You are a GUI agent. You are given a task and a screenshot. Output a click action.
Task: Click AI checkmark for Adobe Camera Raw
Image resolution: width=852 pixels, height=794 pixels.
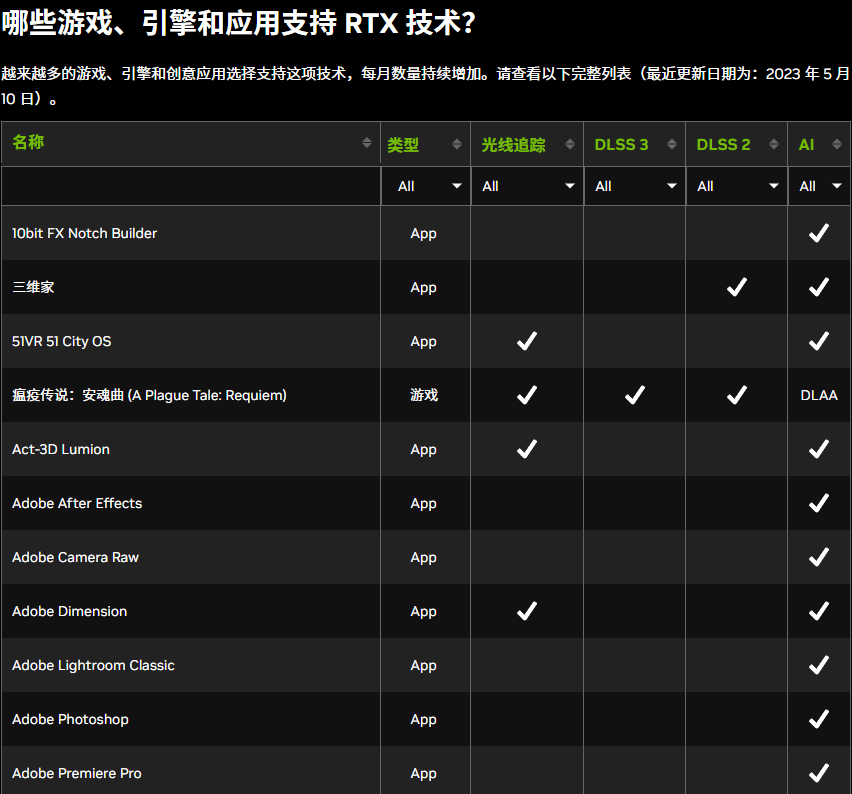(819, 557)
